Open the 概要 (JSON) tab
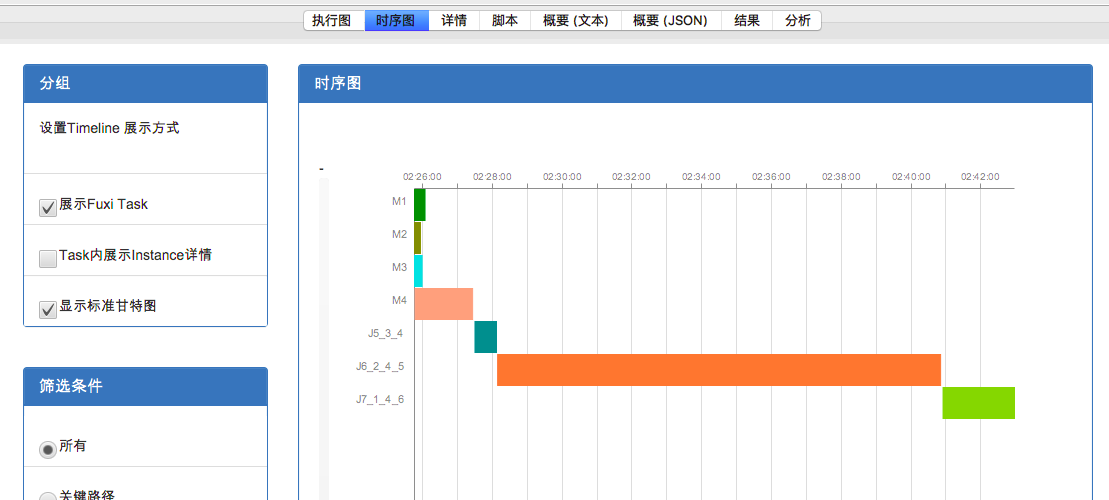The image size is (1109, 500). pyautogui.click(x=670, y=21)
